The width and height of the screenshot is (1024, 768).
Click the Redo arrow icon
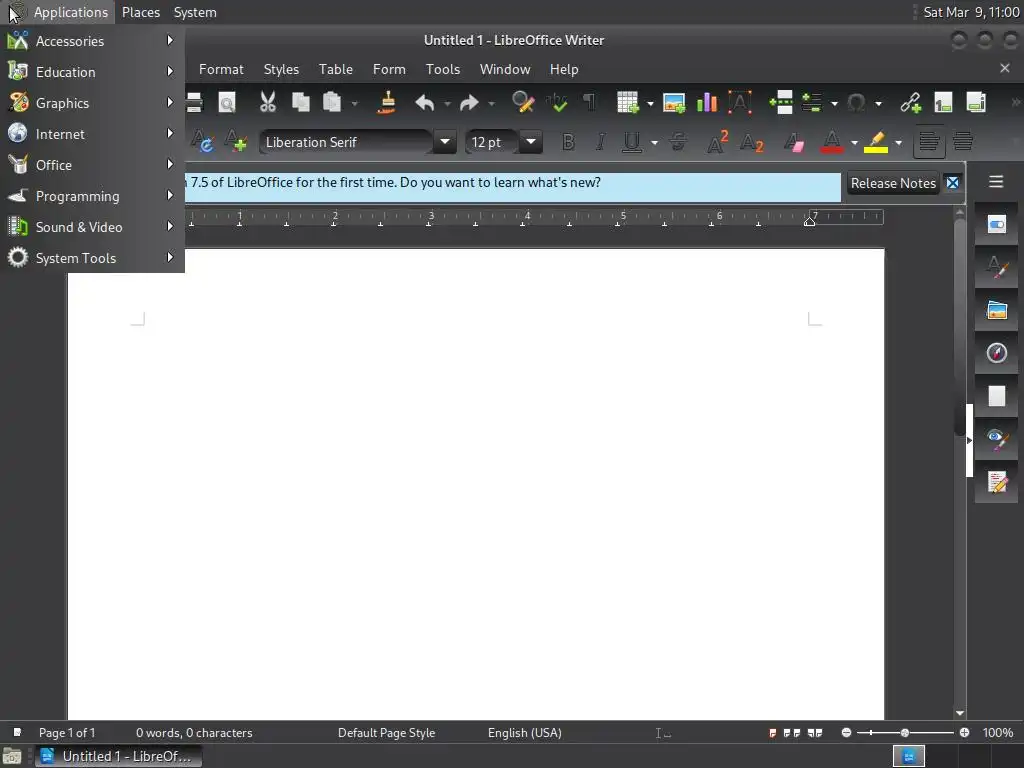point(469,103)
